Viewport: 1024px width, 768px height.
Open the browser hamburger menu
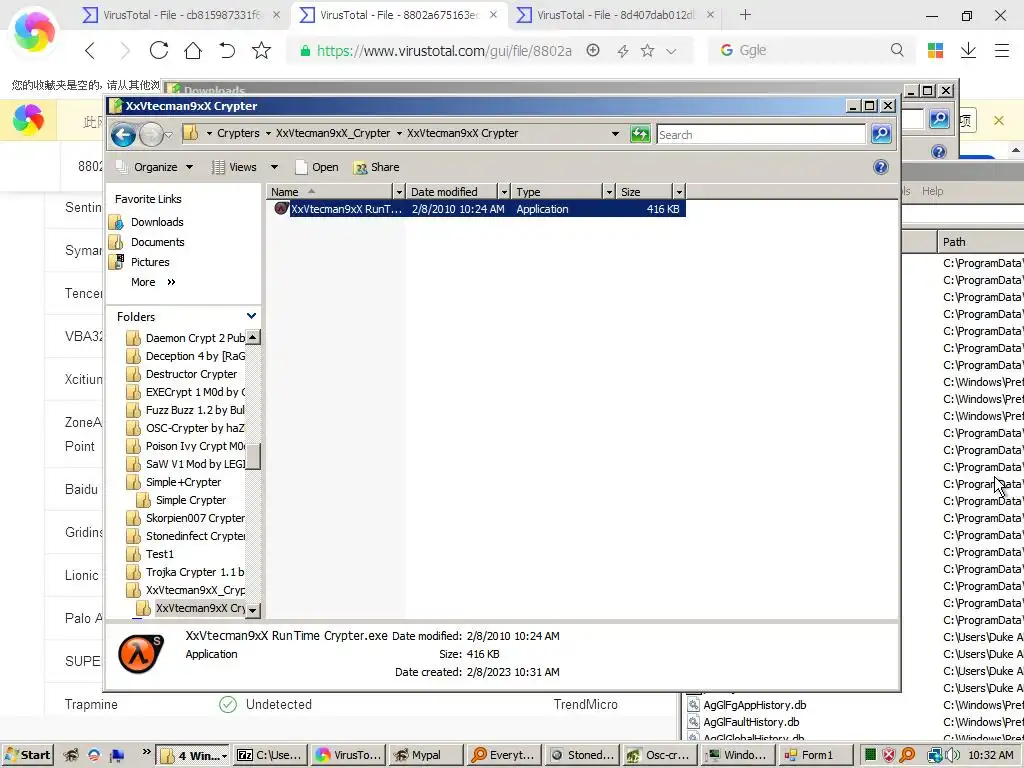(1002, 50)
